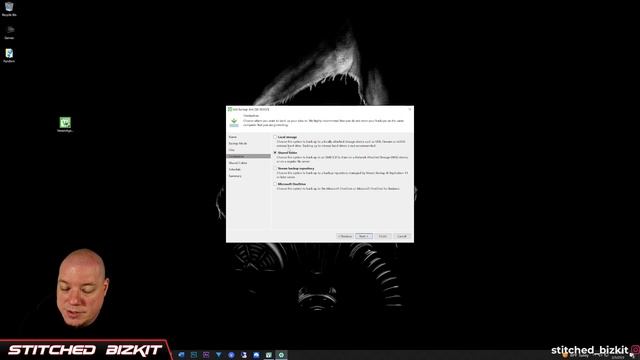Select the Microsoft OneDrive option
Viewport: 640px width, 360px height.
275,184
